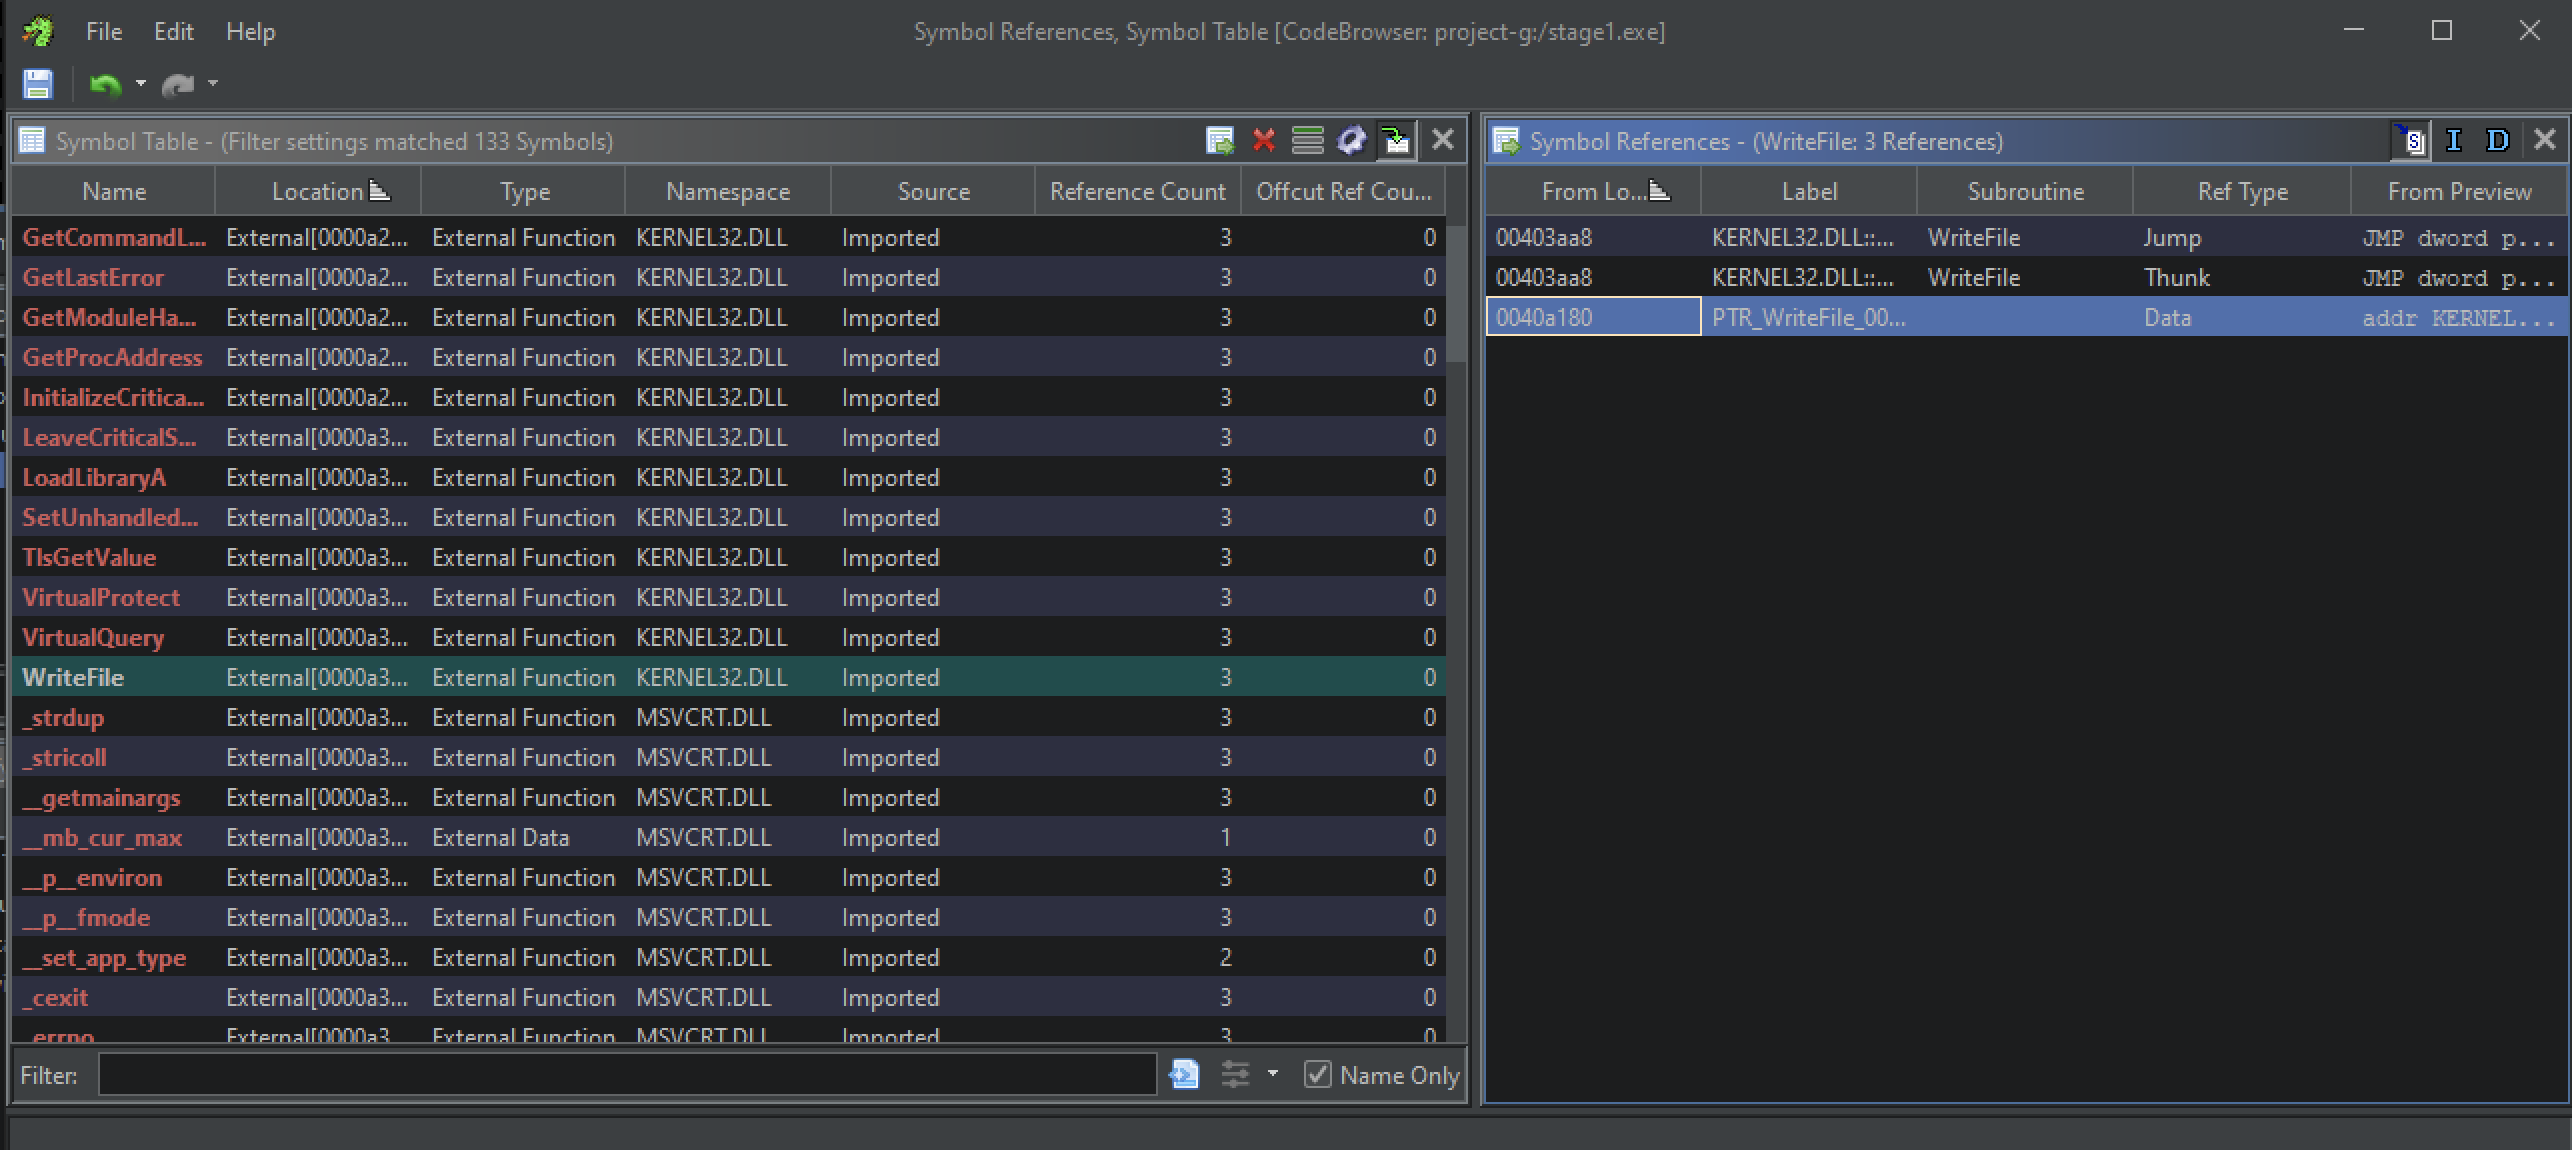
Task: Click the green Undo arrow
Action: [x=104, y=85]
